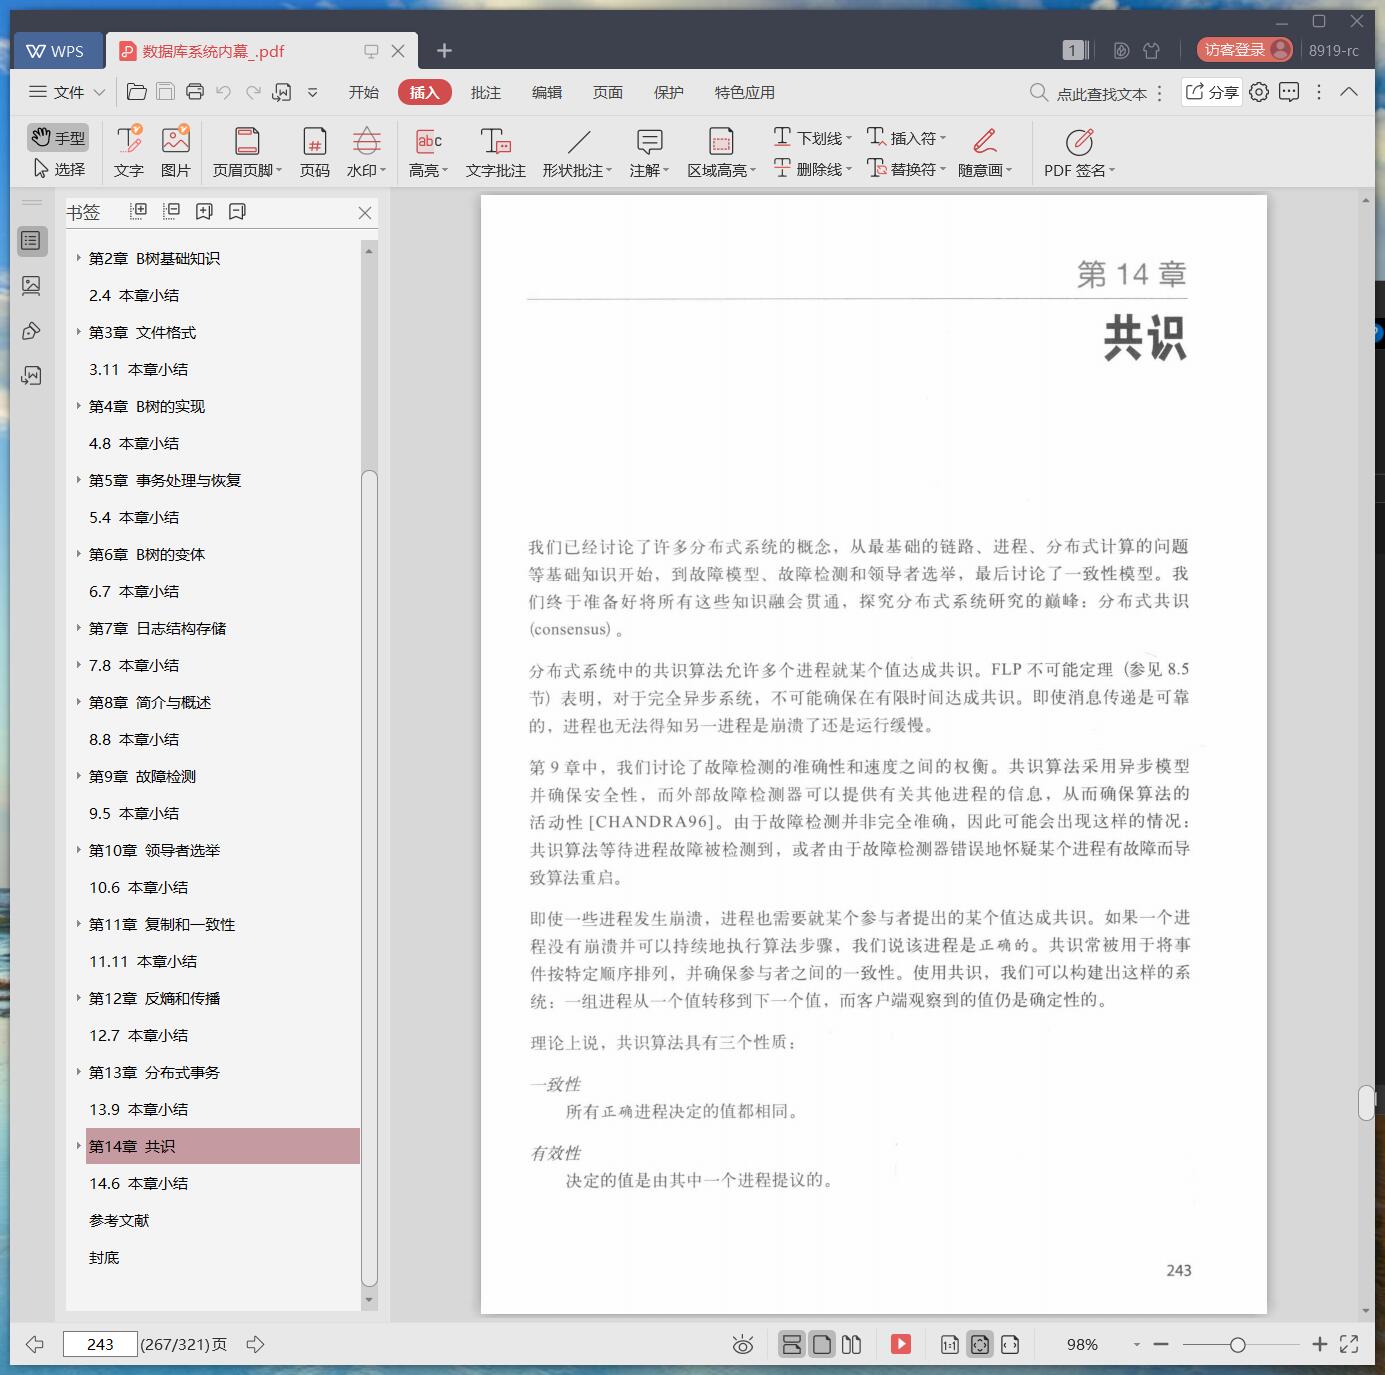This screenshot has width=1385, height=1375.
Task: Add a new bookmark in the 书签 panel
Action: point(204,211)
